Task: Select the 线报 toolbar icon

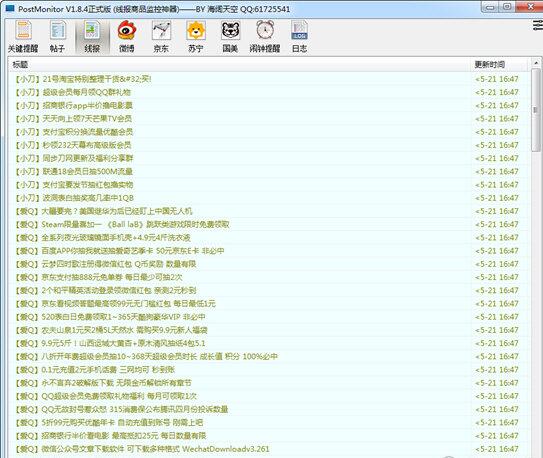Action: (x=92, y=36)
